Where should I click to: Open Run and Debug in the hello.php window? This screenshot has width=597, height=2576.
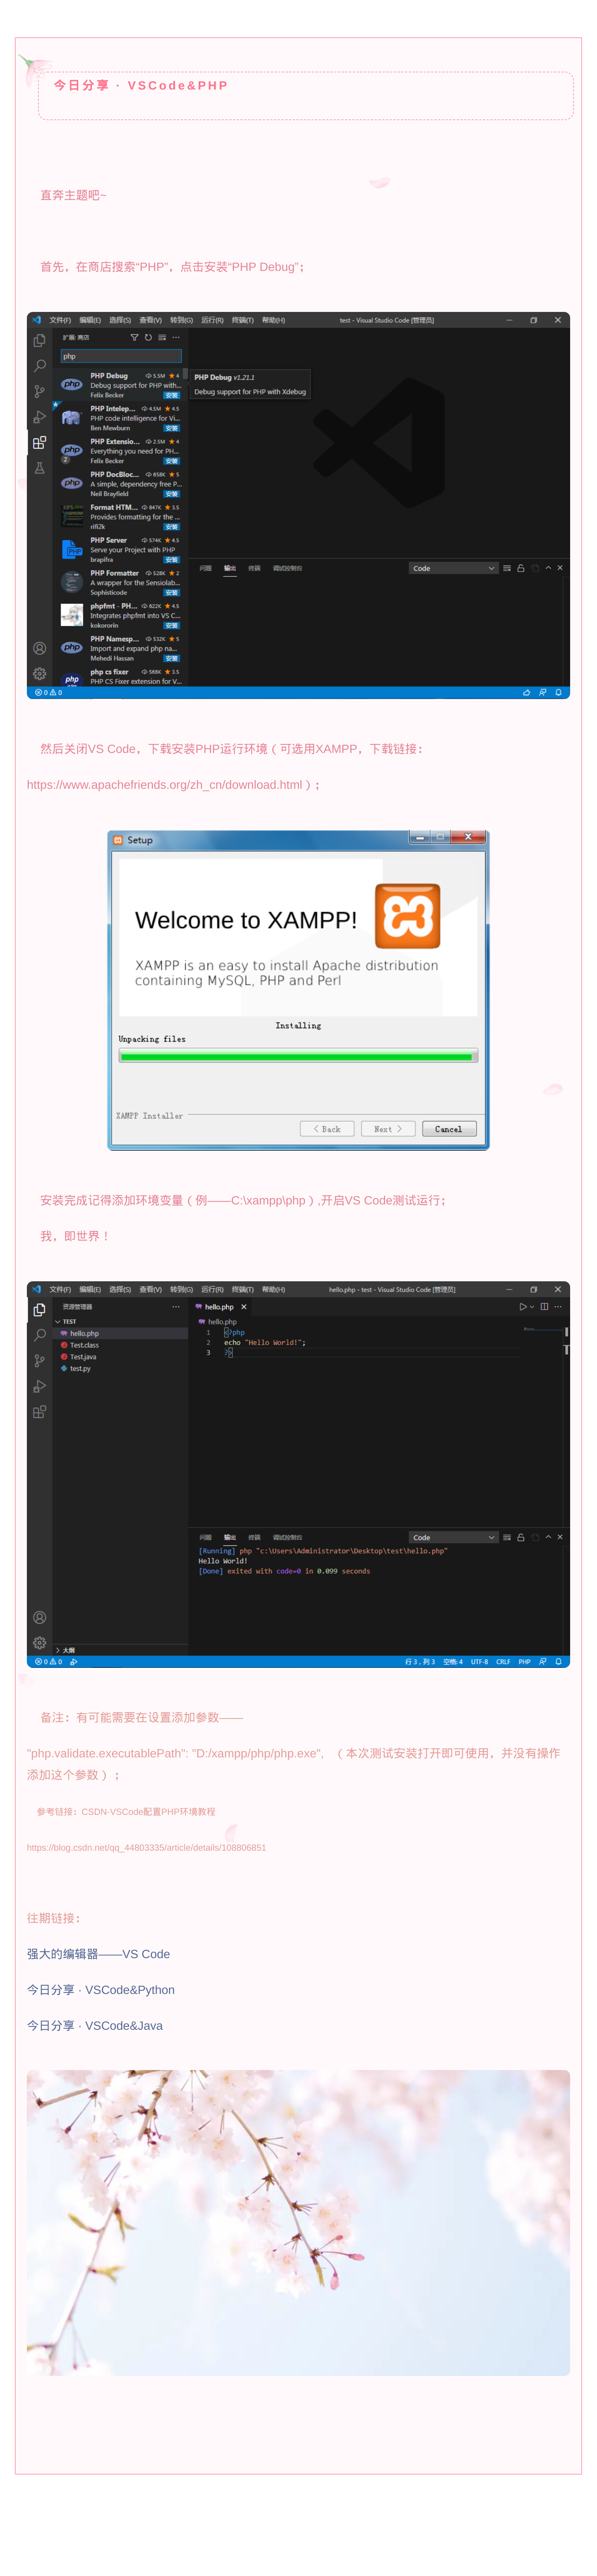click(x=39, y=1386)
